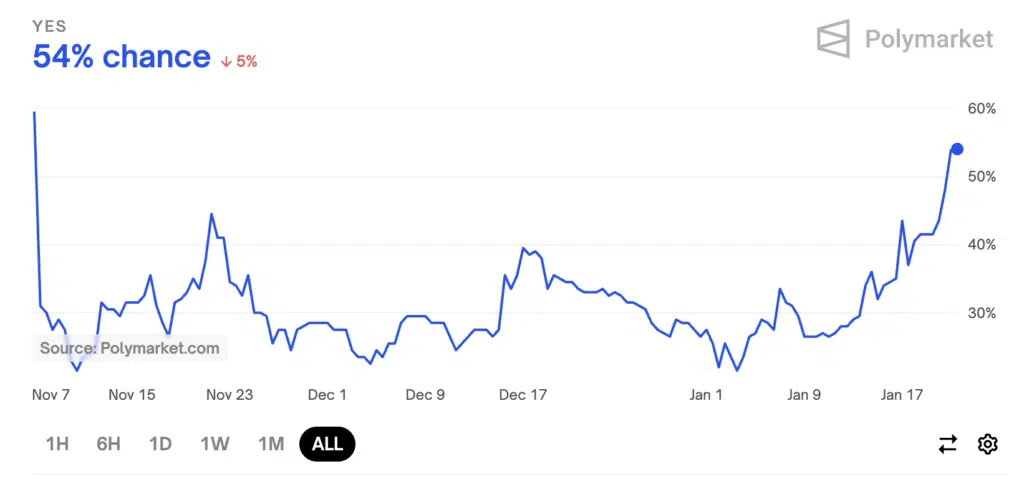Switch to the 1M range
This screenshot has width=1024, height=484.
click(x=270, y=444)
